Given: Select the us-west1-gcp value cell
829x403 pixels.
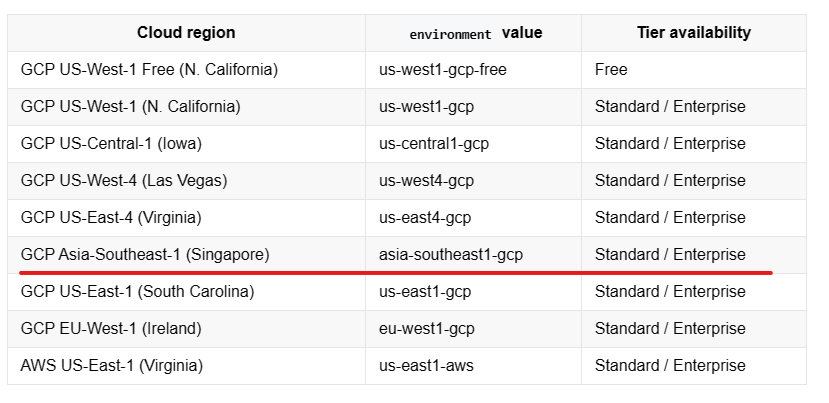Looking at the screenshot, I should coord(473,107).
